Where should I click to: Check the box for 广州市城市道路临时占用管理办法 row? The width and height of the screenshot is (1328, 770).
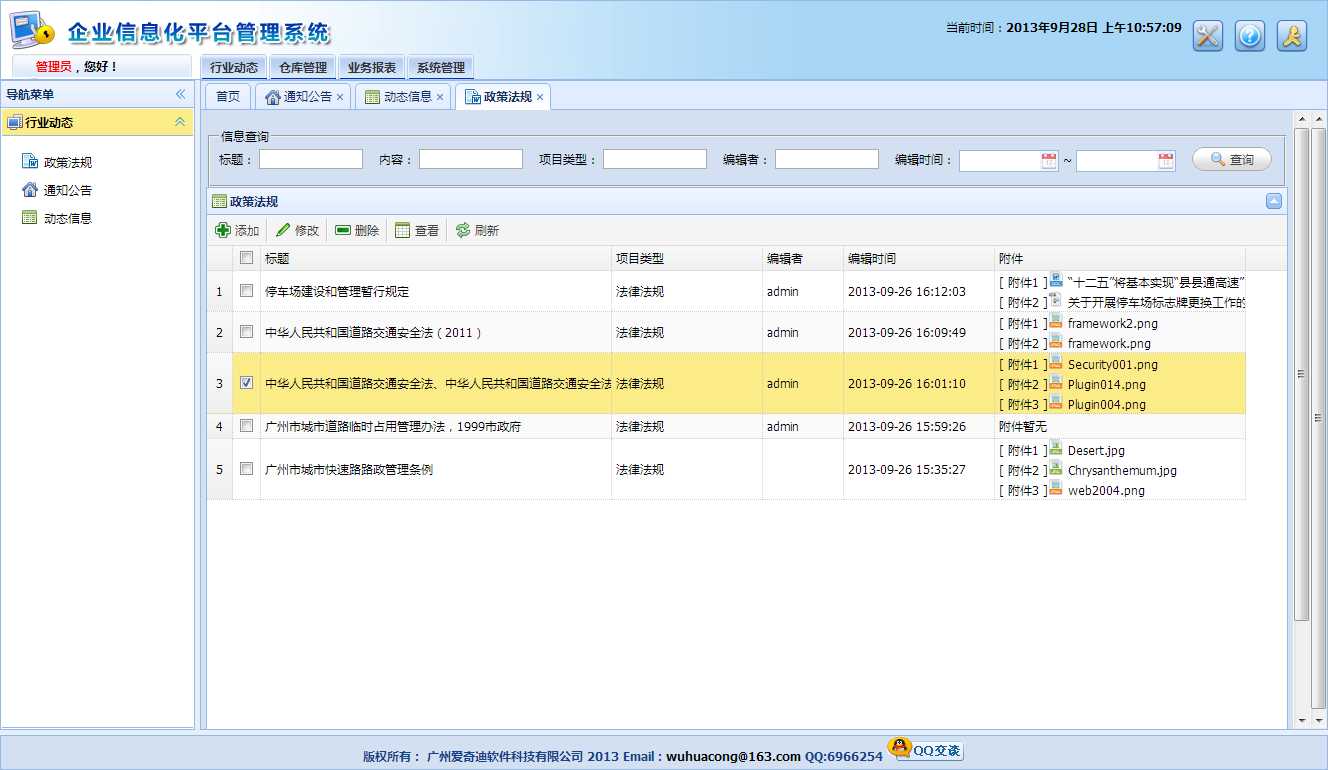coord(246,426)
